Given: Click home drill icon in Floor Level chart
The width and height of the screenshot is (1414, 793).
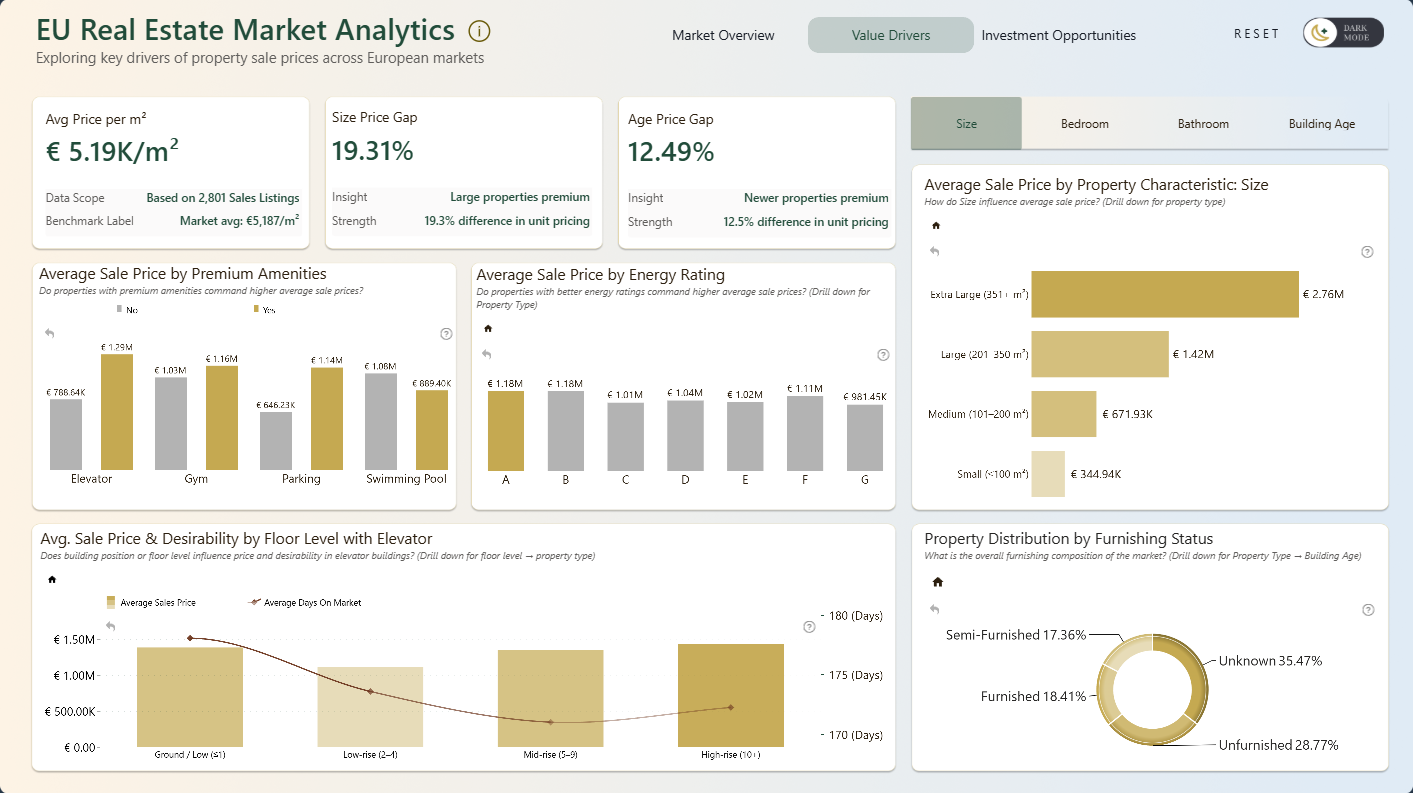Looking at the screenshot, I should click(x=52, y=579).
